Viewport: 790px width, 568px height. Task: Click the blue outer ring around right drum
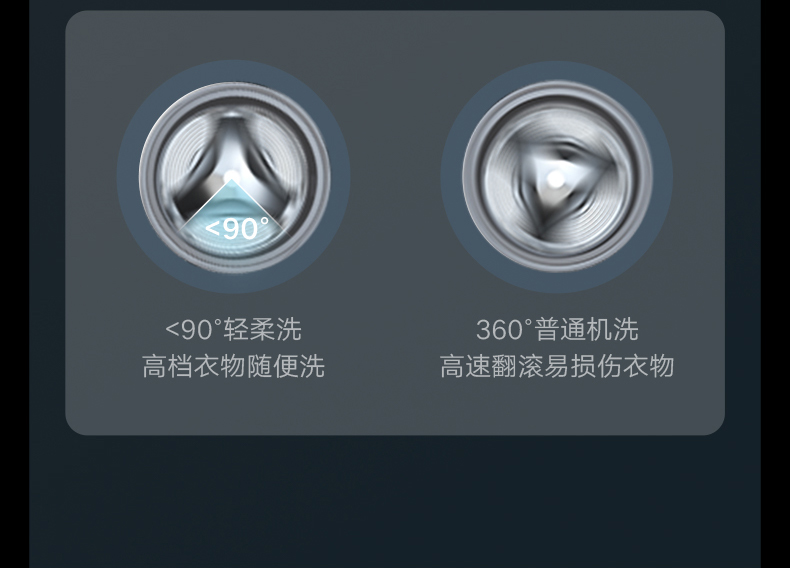(x=557, y=71)
